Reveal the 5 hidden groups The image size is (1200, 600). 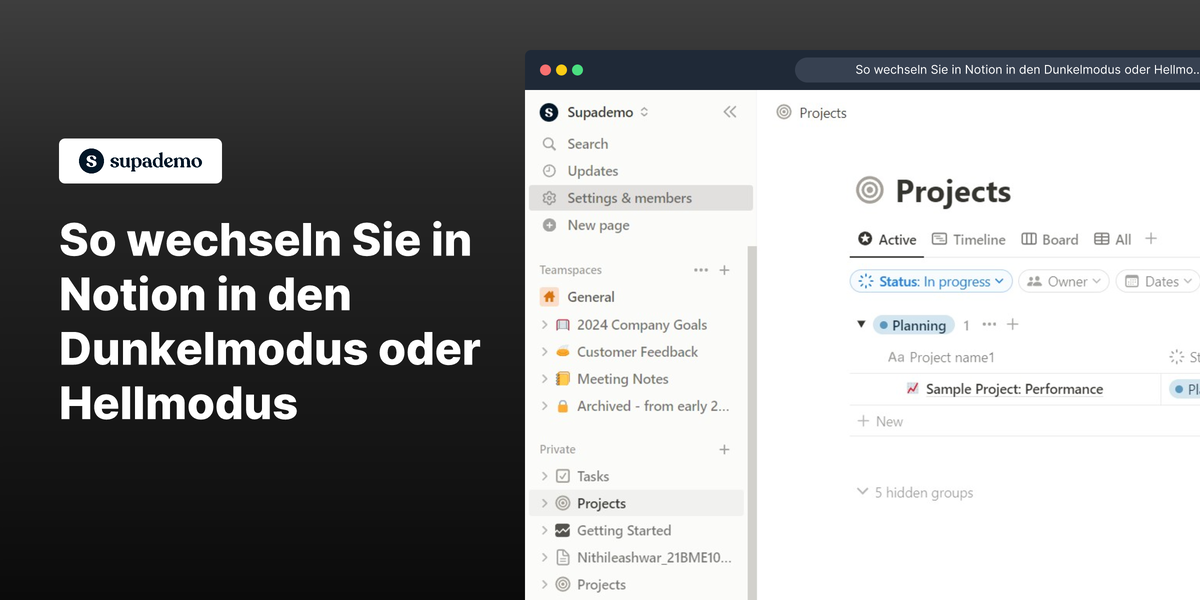tap(913, 492)
